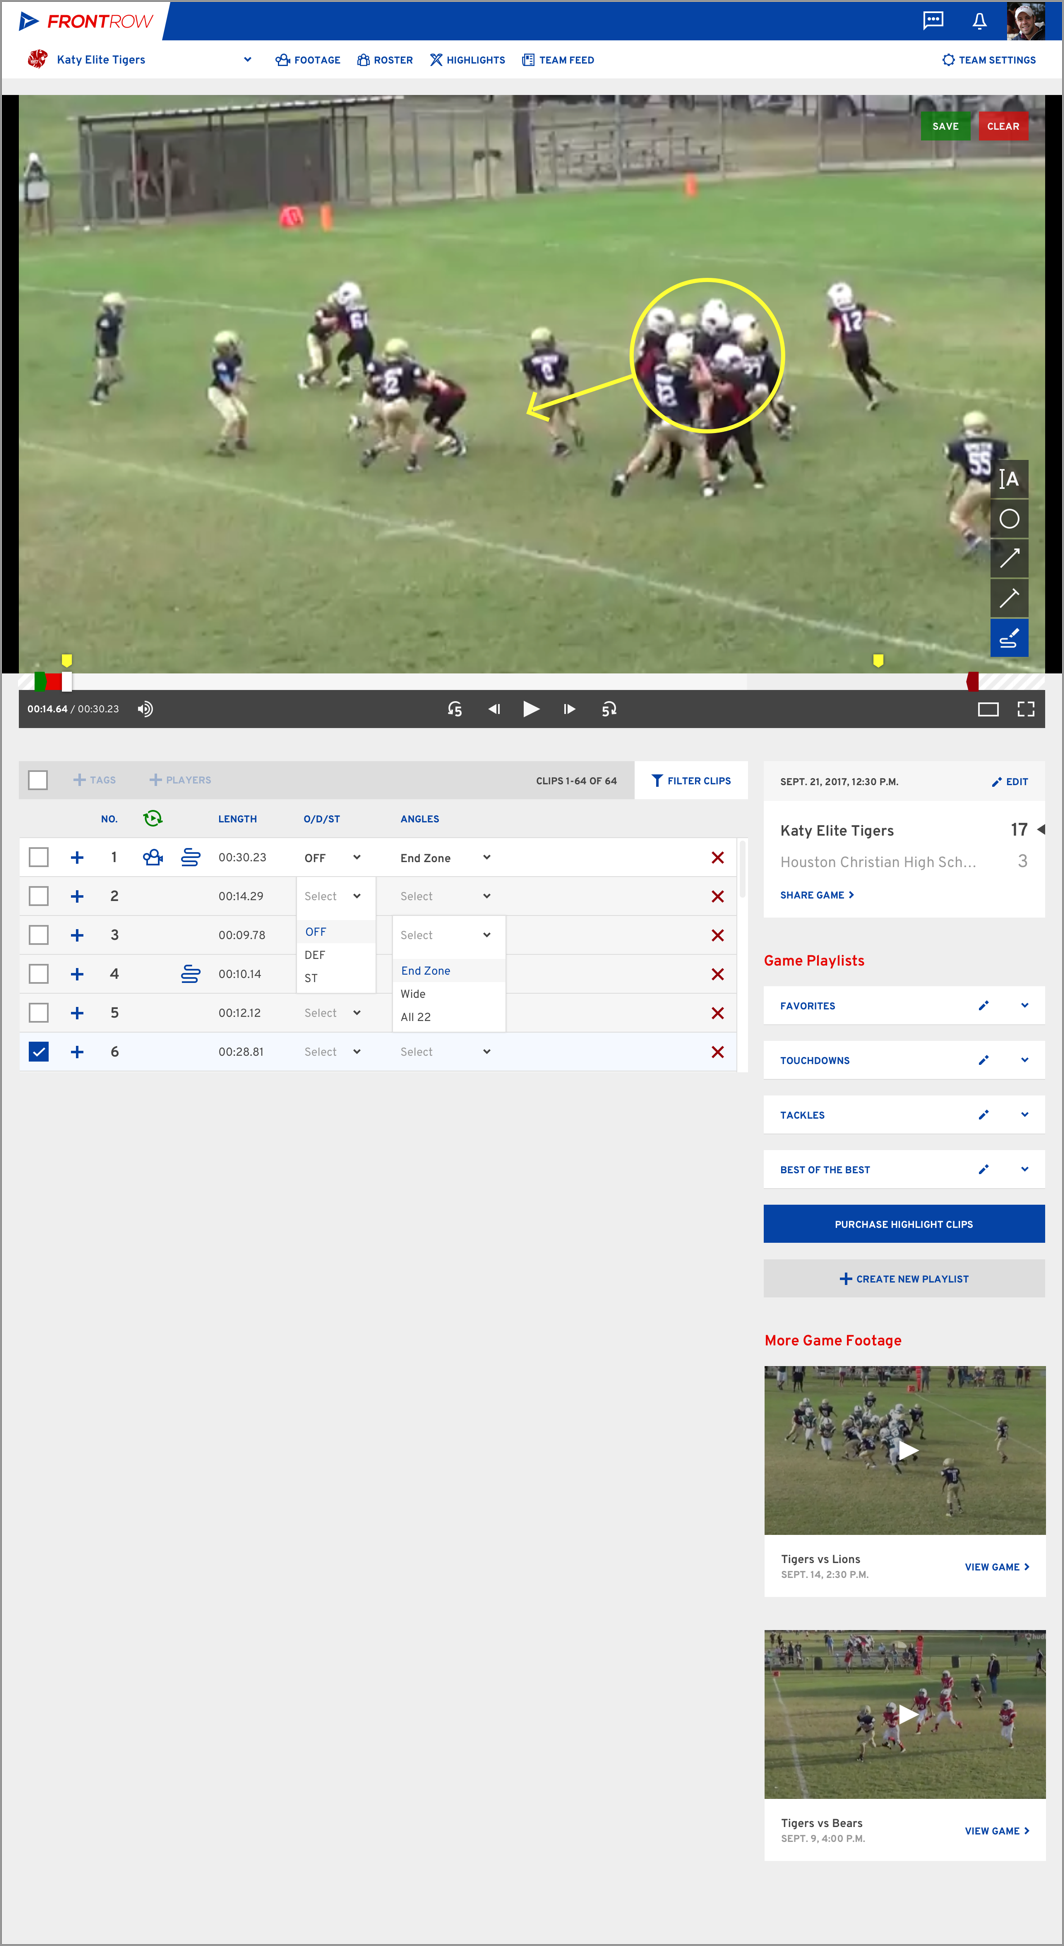
Task: Mute the video volume
Action: pos(145,709)
